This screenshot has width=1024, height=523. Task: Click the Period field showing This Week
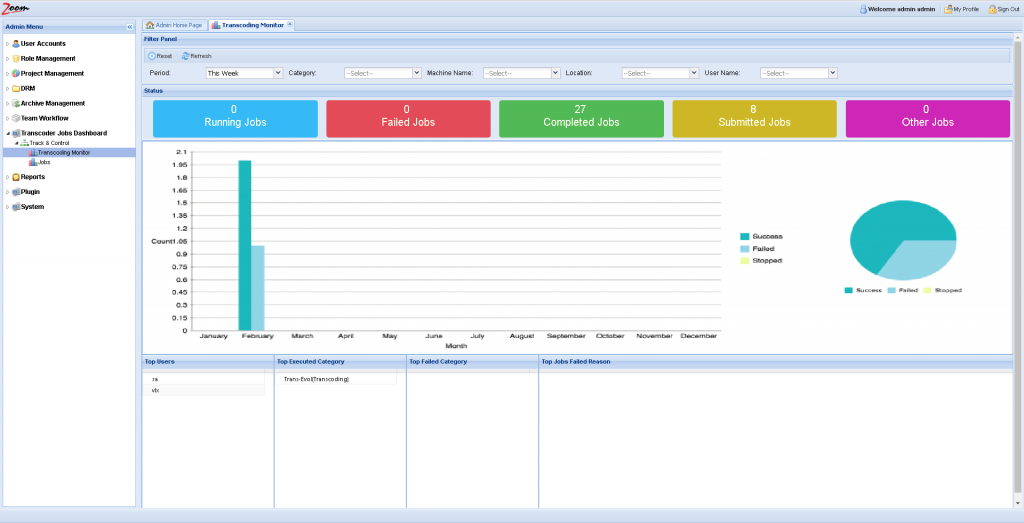click(x=240, y=73)
